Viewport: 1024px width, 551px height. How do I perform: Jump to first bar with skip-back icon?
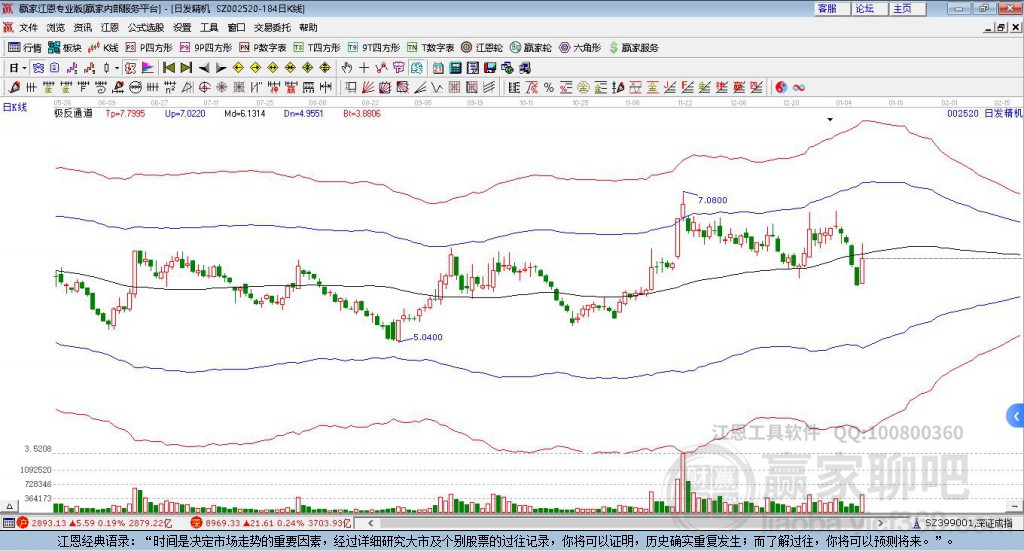click(x=168, y=68)
